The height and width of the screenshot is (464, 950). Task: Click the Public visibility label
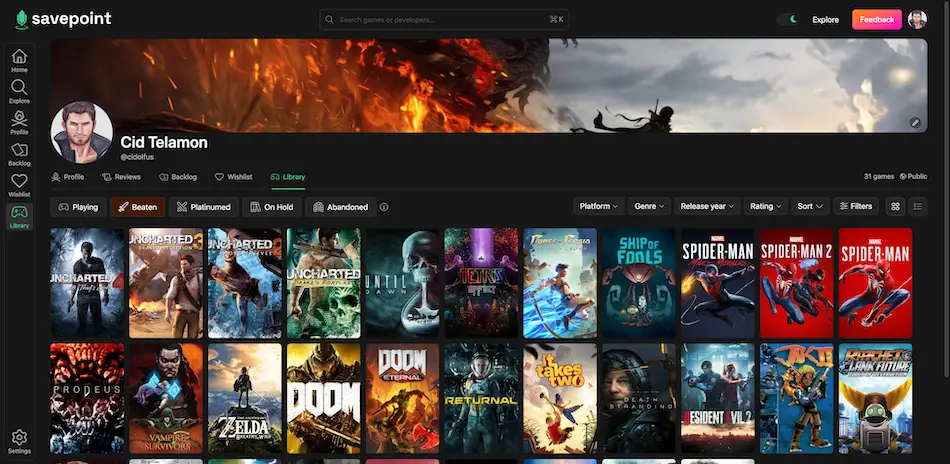(914, 176)
